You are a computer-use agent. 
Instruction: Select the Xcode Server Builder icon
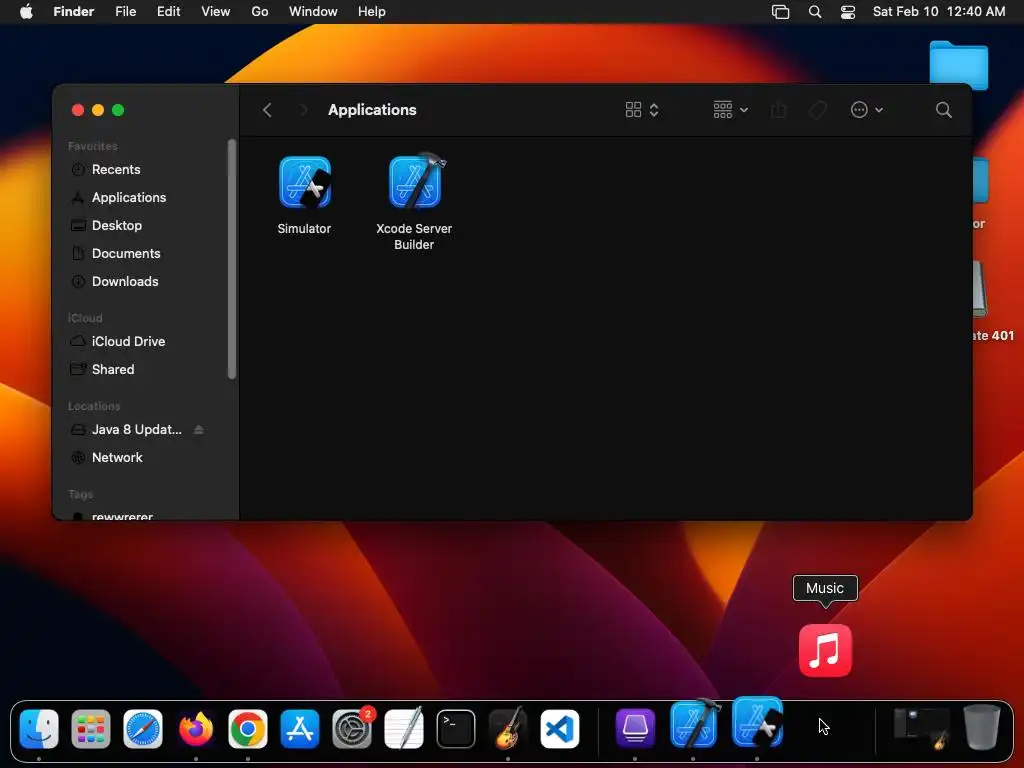coord(416,182)
